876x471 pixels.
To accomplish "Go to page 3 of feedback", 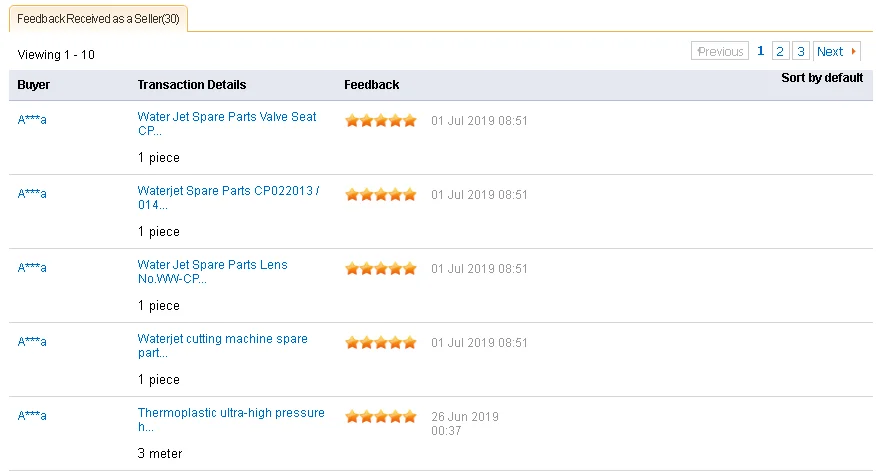I will (x=801, y=51).
